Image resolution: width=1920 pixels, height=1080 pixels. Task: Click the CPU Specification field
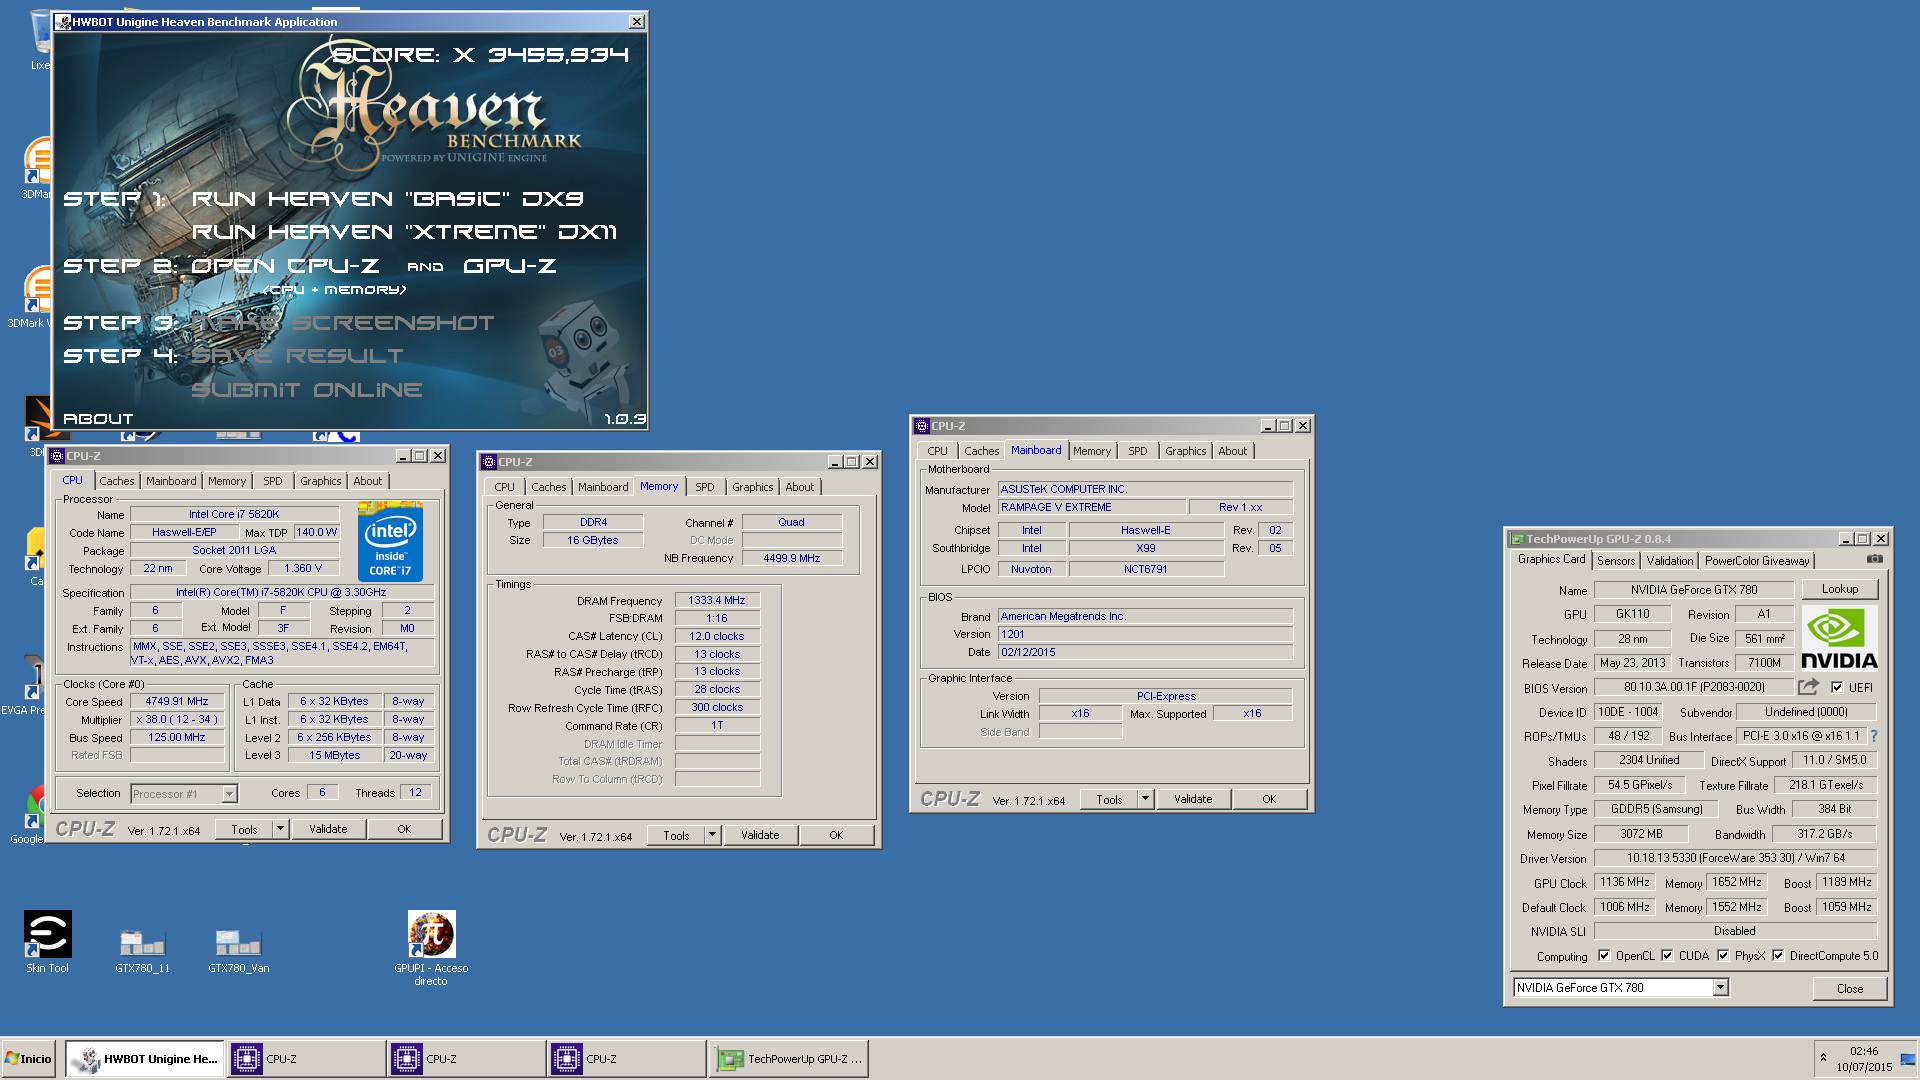[x=281, y=592]
